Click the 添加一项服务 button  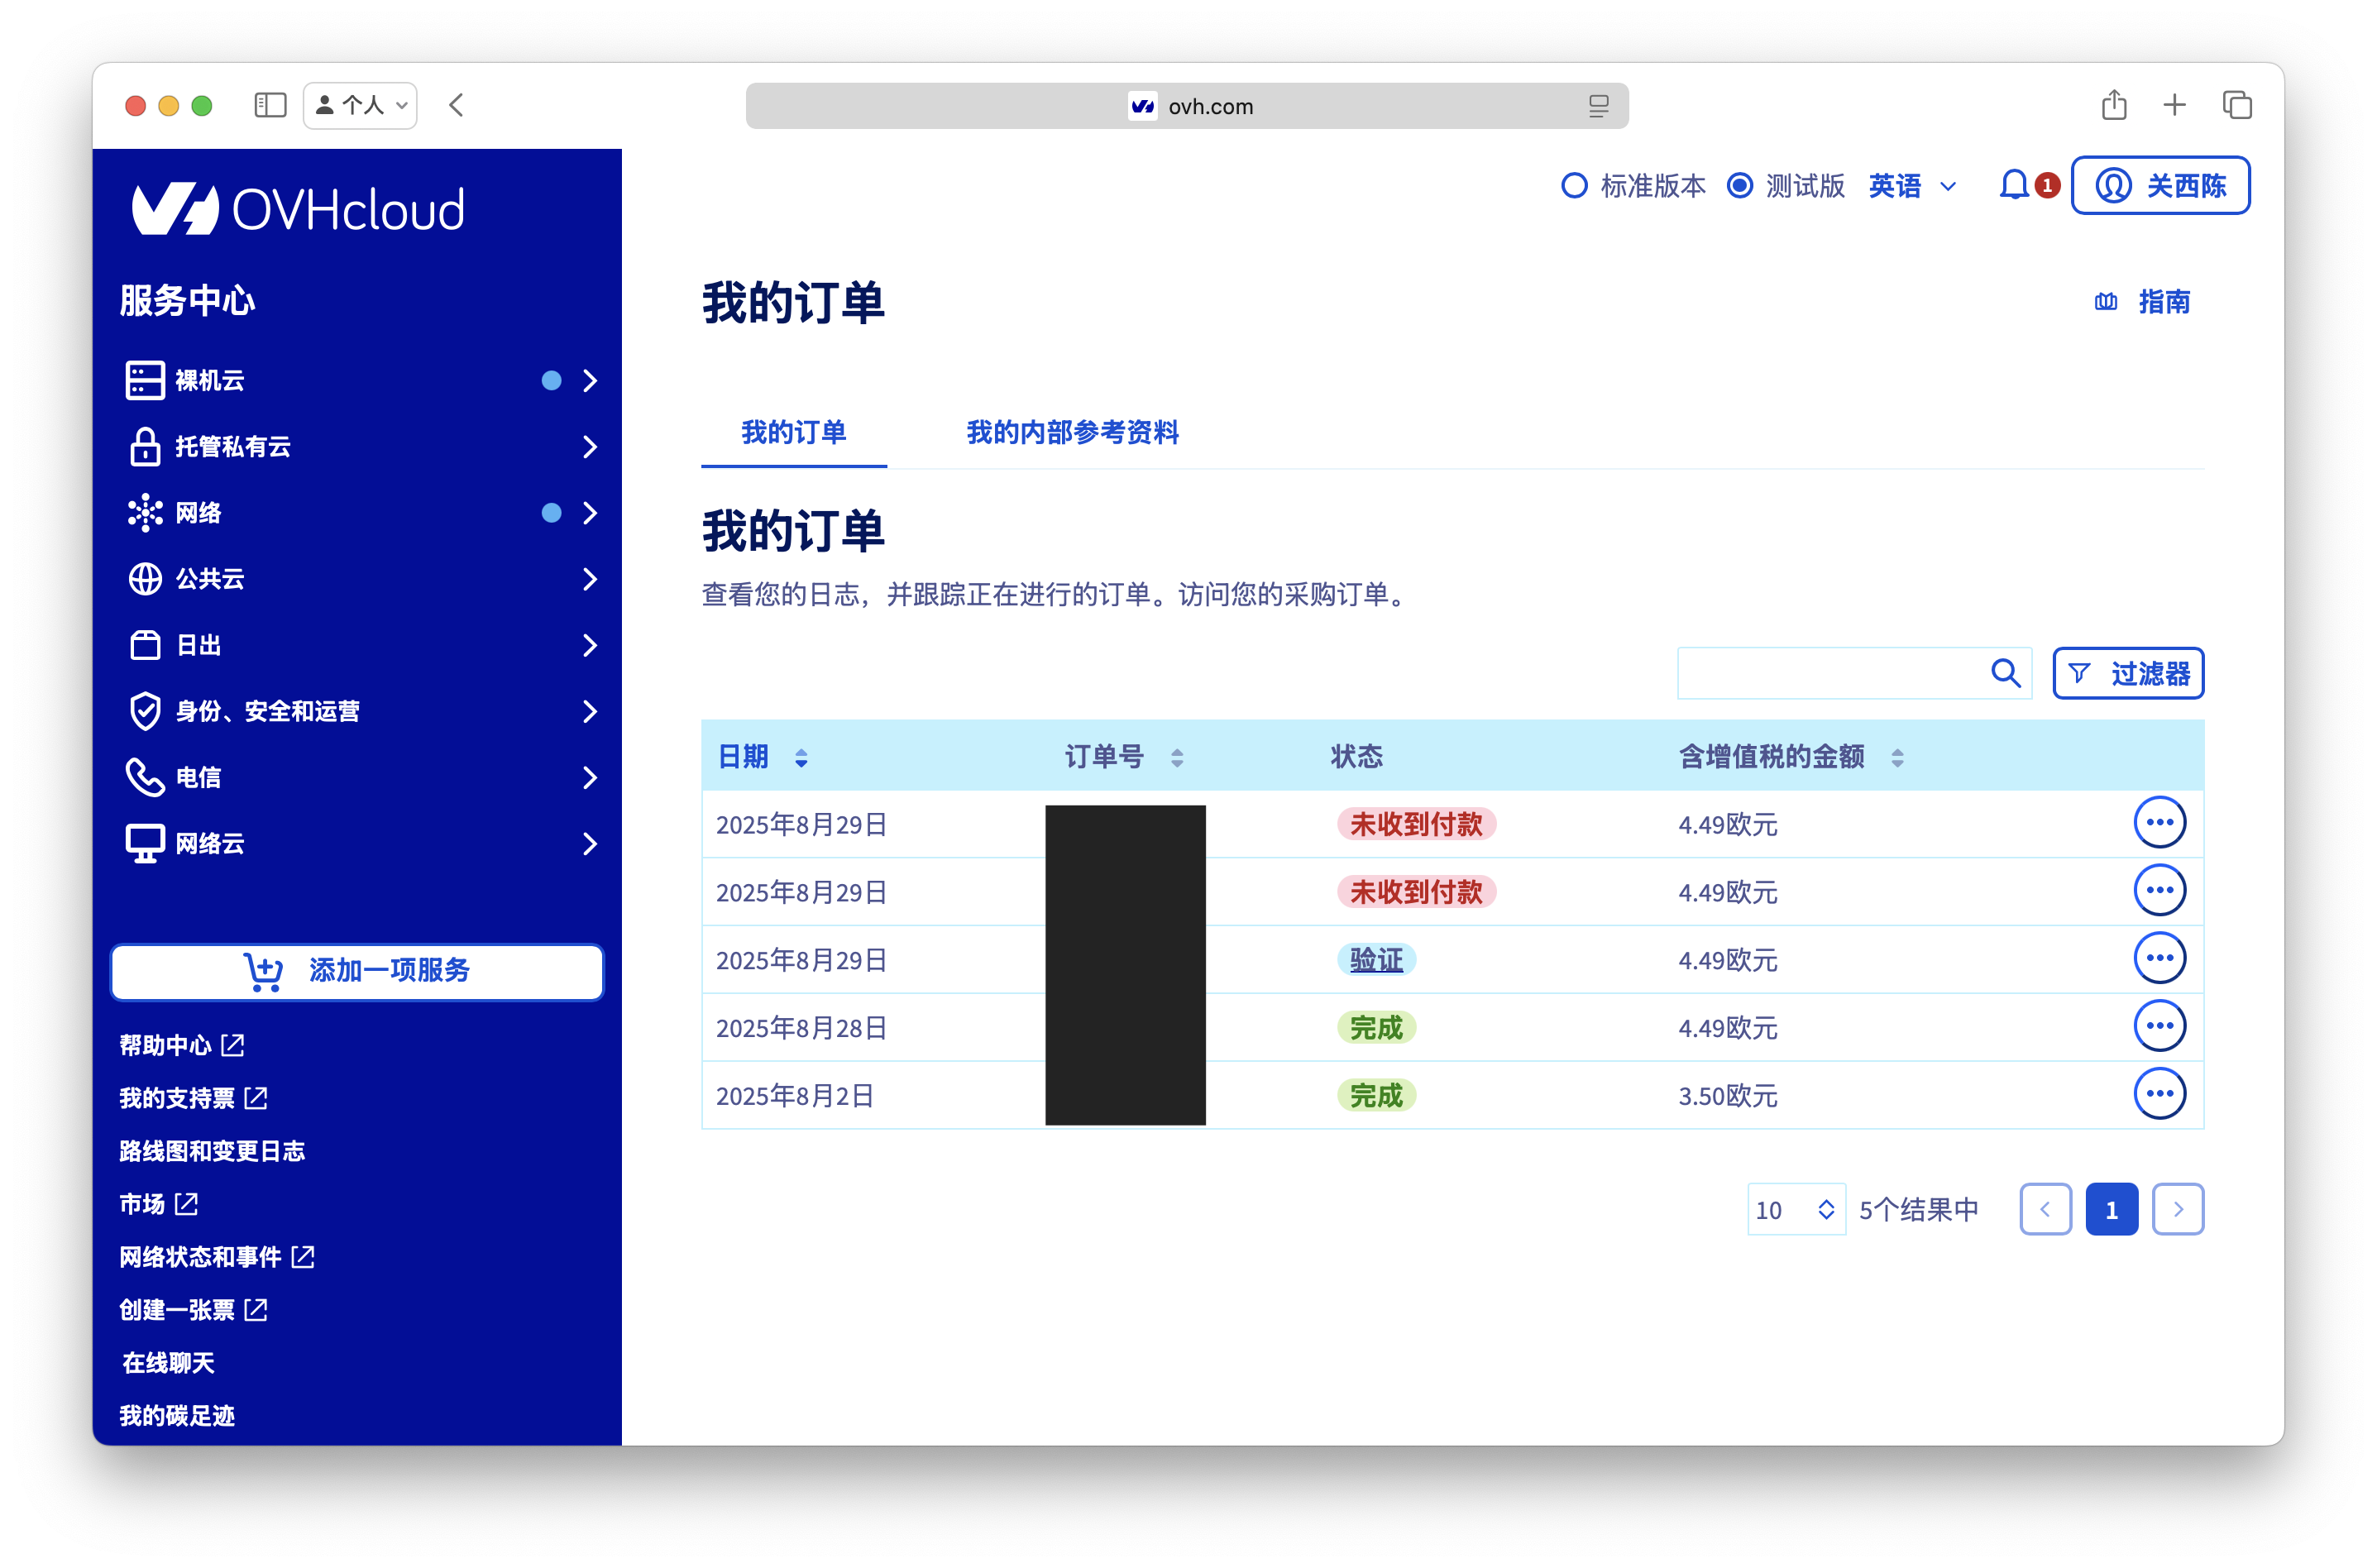(x=356, y=970)
